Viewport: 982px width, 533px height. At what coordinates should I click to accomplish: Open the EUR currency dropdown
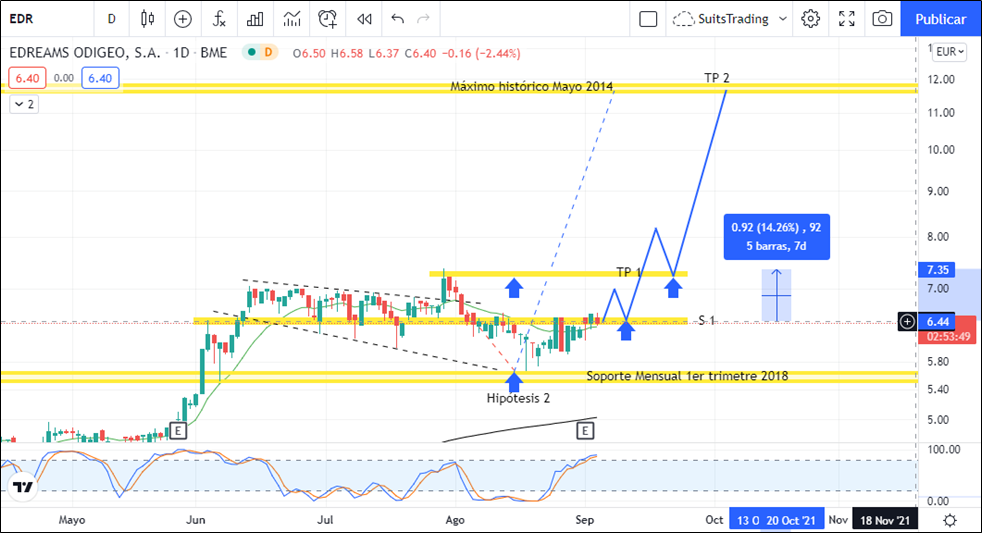click(948, 52)
